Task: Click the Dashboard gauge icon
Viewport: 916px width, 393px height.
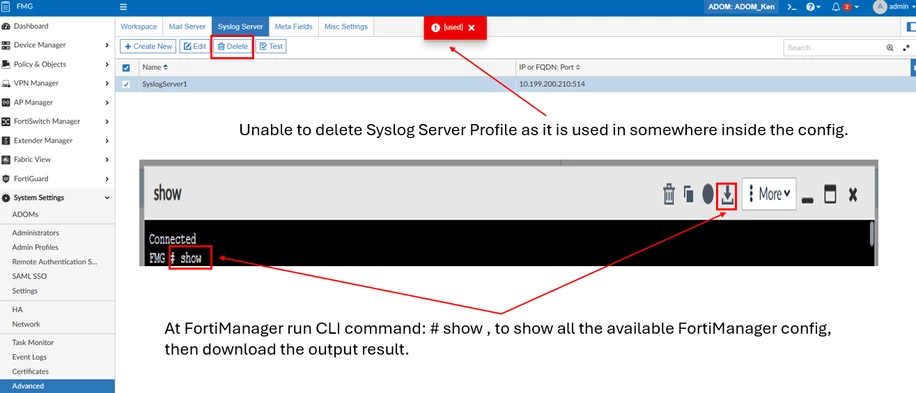Action: (6, 26)
